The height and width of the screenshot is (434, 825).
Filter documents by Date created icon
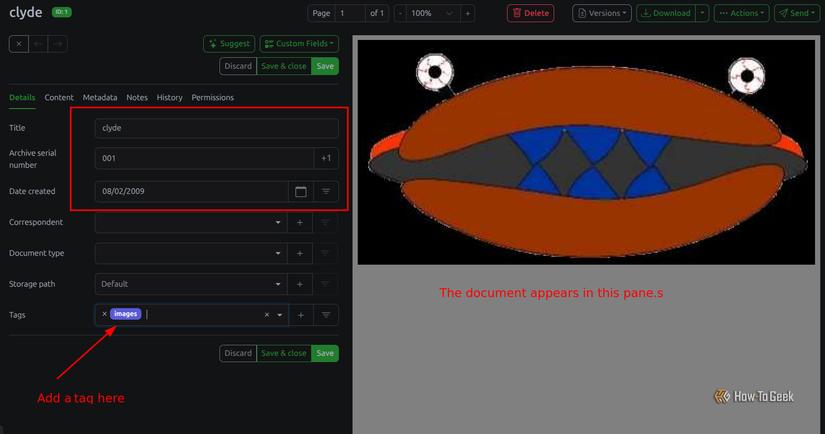point(326,191)
